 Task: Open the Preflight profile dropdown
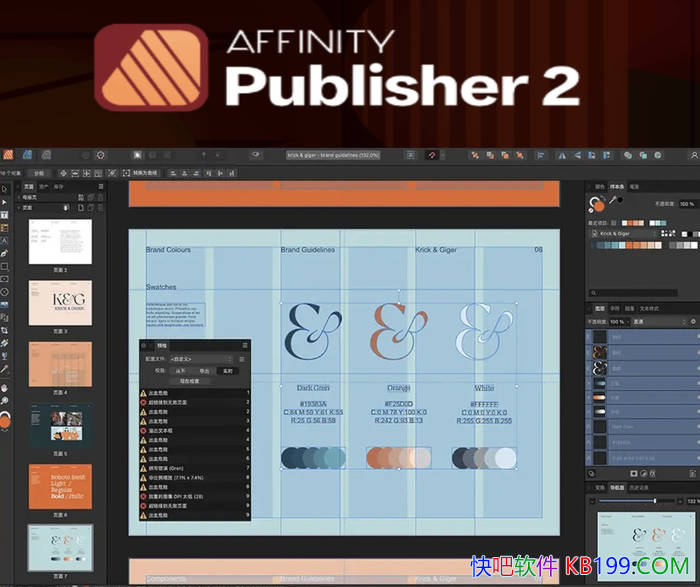click(201, 359)
